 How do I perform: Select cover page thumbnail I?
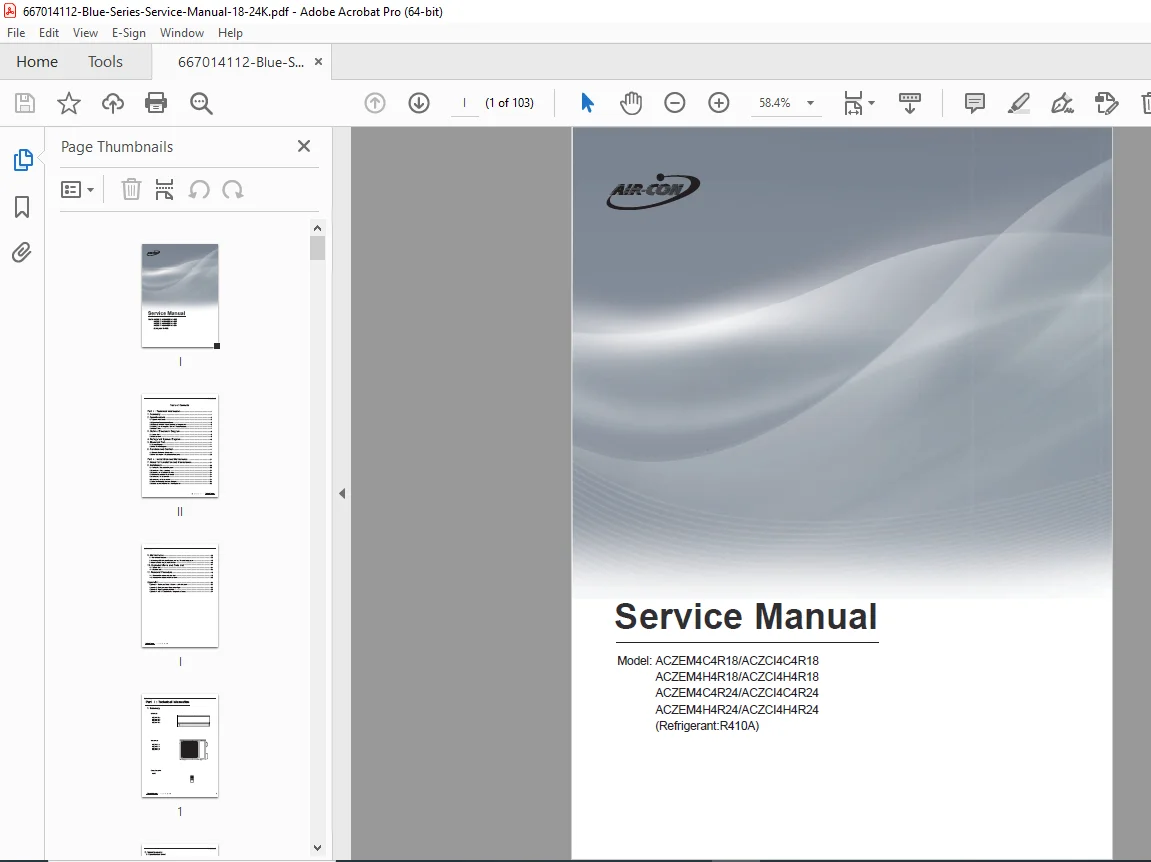(180, 296)
